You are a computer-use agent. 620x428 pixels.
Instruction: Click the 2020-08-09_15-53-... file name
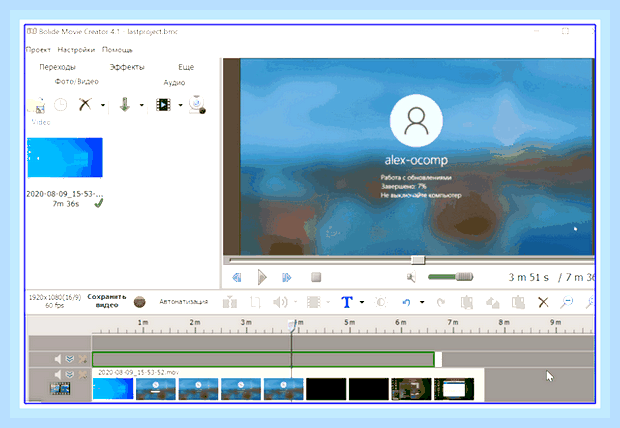coord(64,194)
